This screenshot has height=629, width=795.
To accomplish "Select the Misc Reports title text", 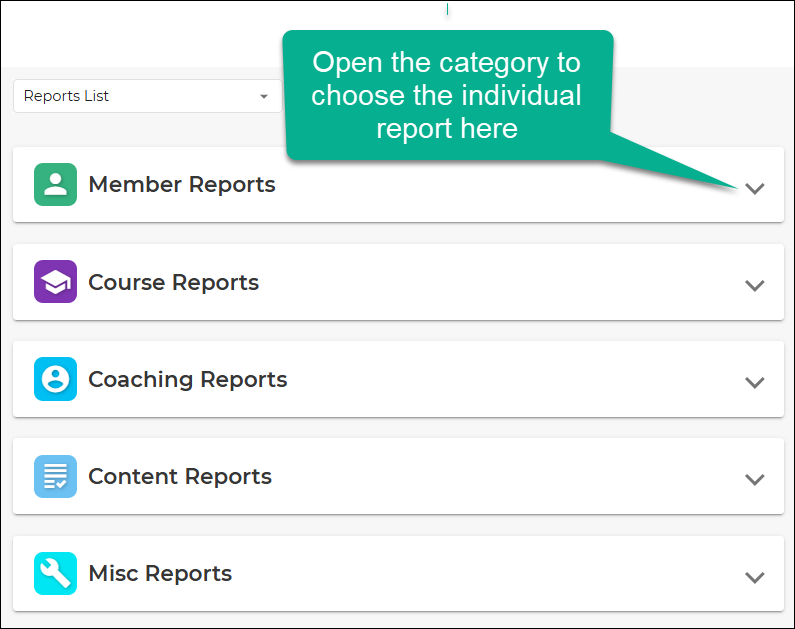I will [160, 574].
